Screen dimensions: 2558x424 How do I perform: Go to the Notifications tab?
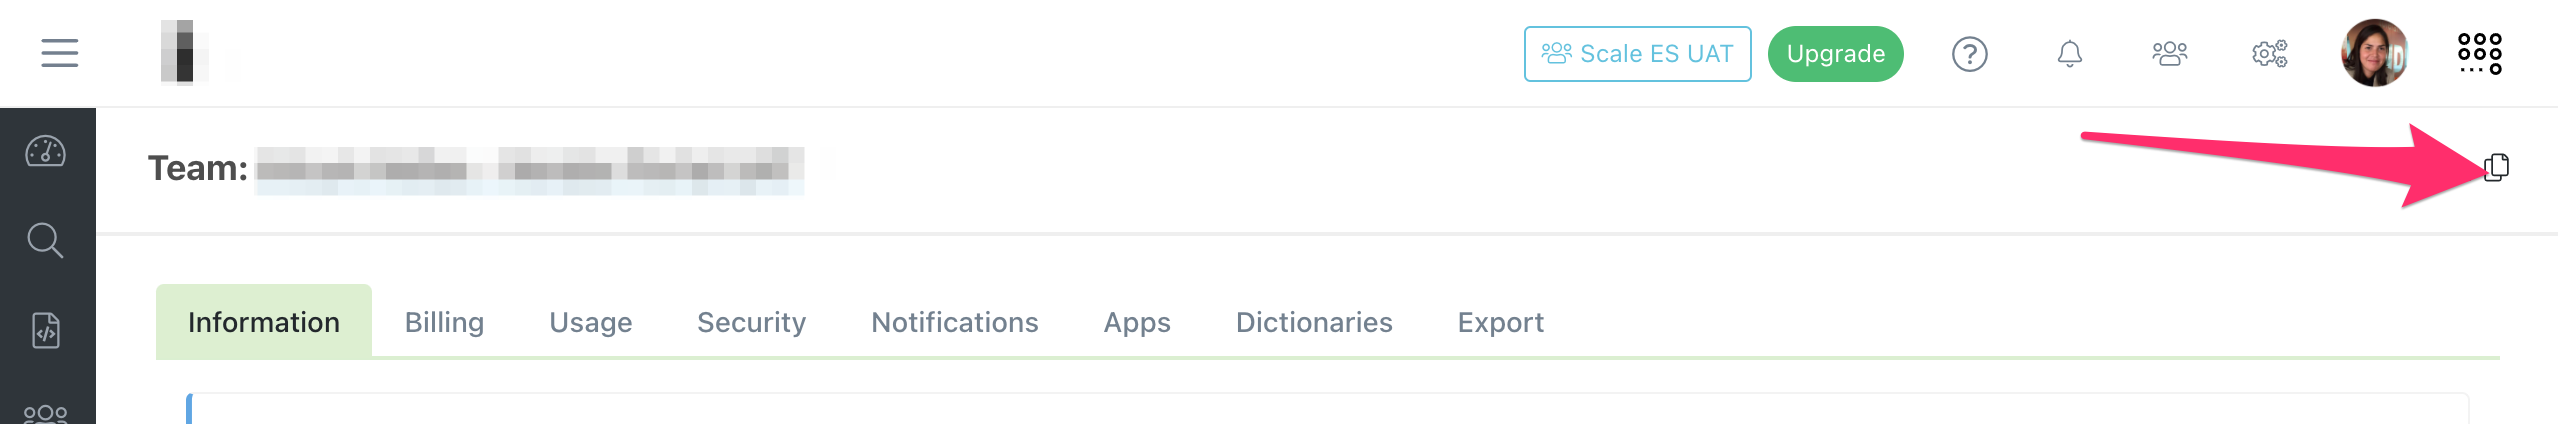(x=954, y=322)
